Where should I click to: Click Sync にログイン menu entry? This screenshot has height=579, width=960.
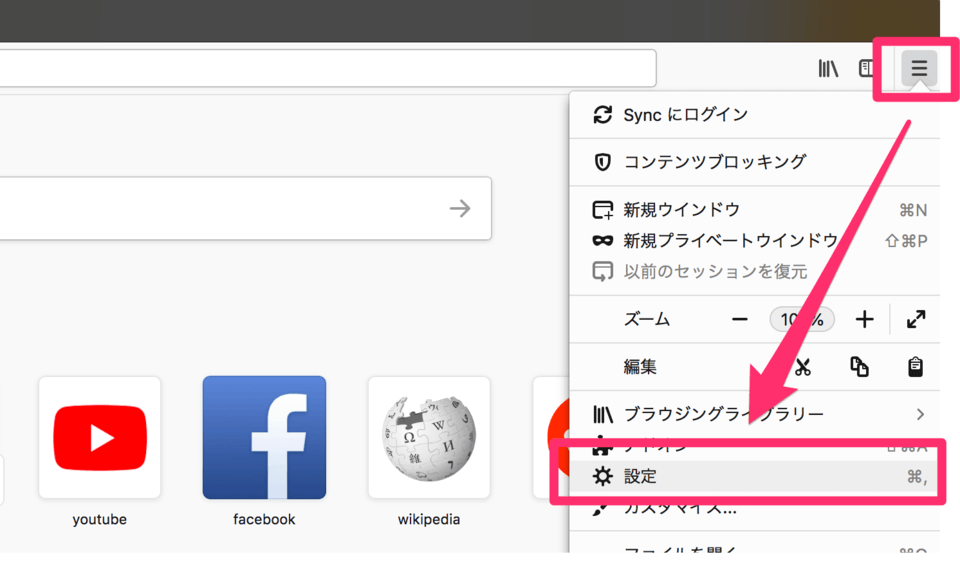click(685, 115)
